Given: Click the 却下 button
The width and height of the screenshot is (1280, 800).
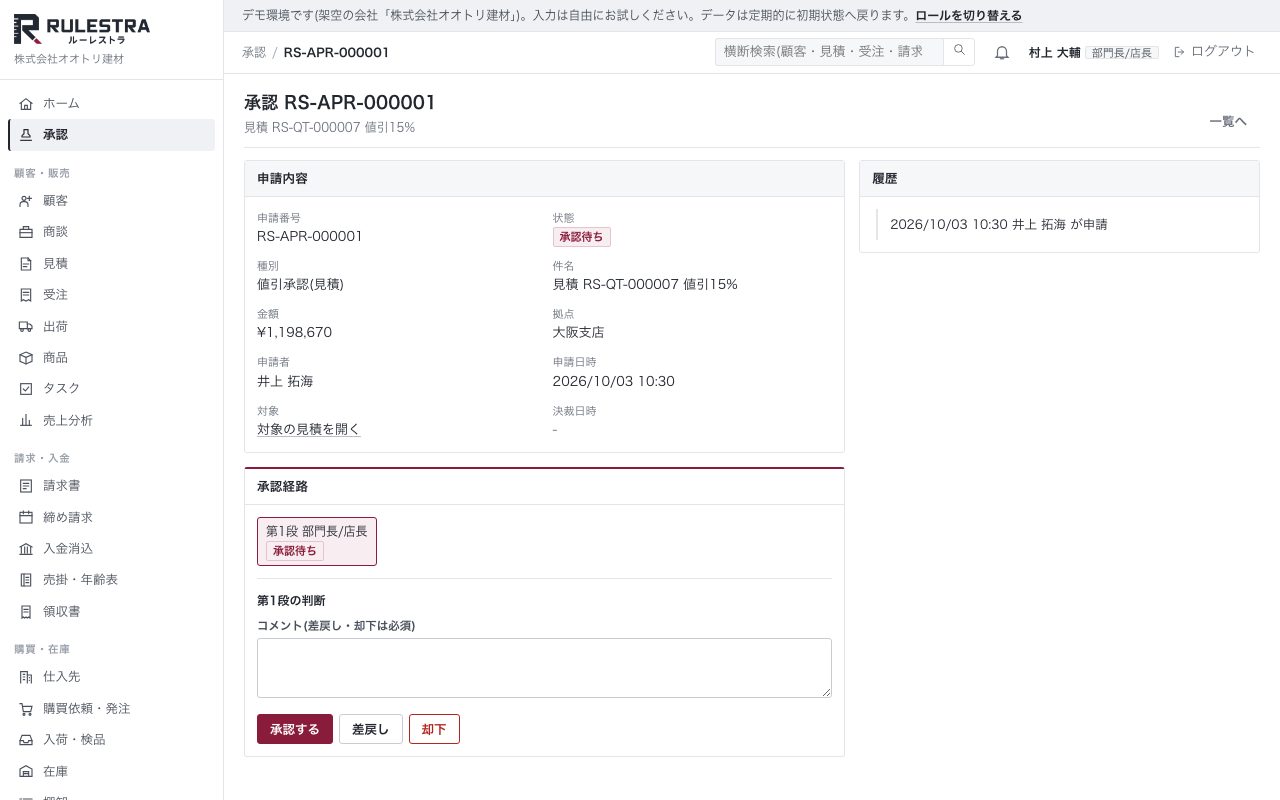Looking at the screenshot, I should click(x=434, y=729).
